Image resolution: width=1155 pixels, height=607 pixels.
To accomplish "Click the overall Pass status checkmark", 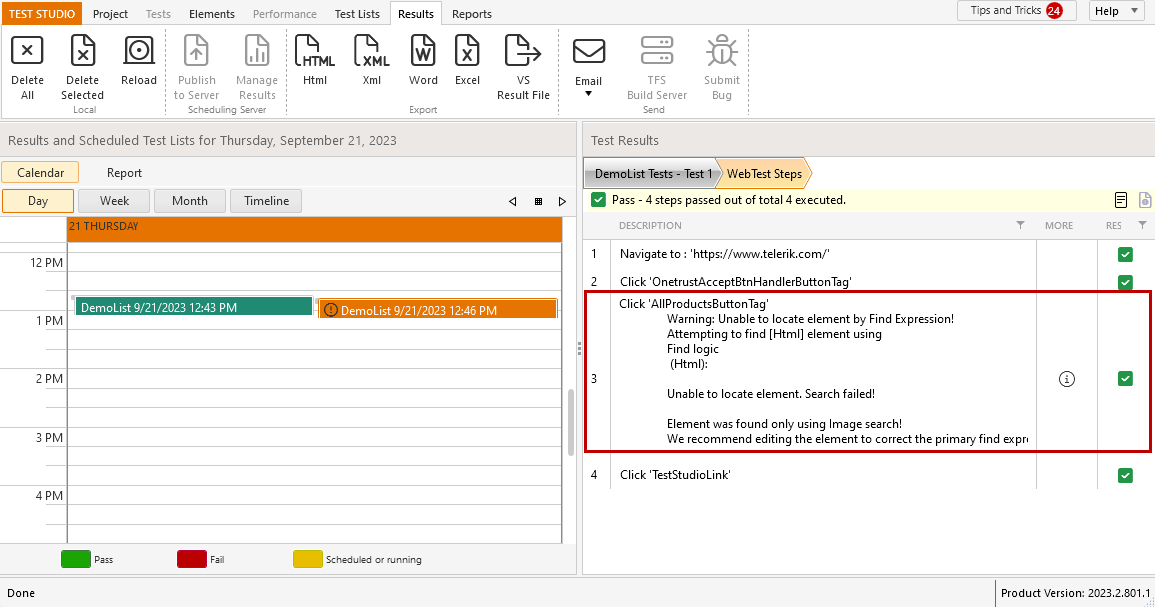I will [x=598, y=200].
